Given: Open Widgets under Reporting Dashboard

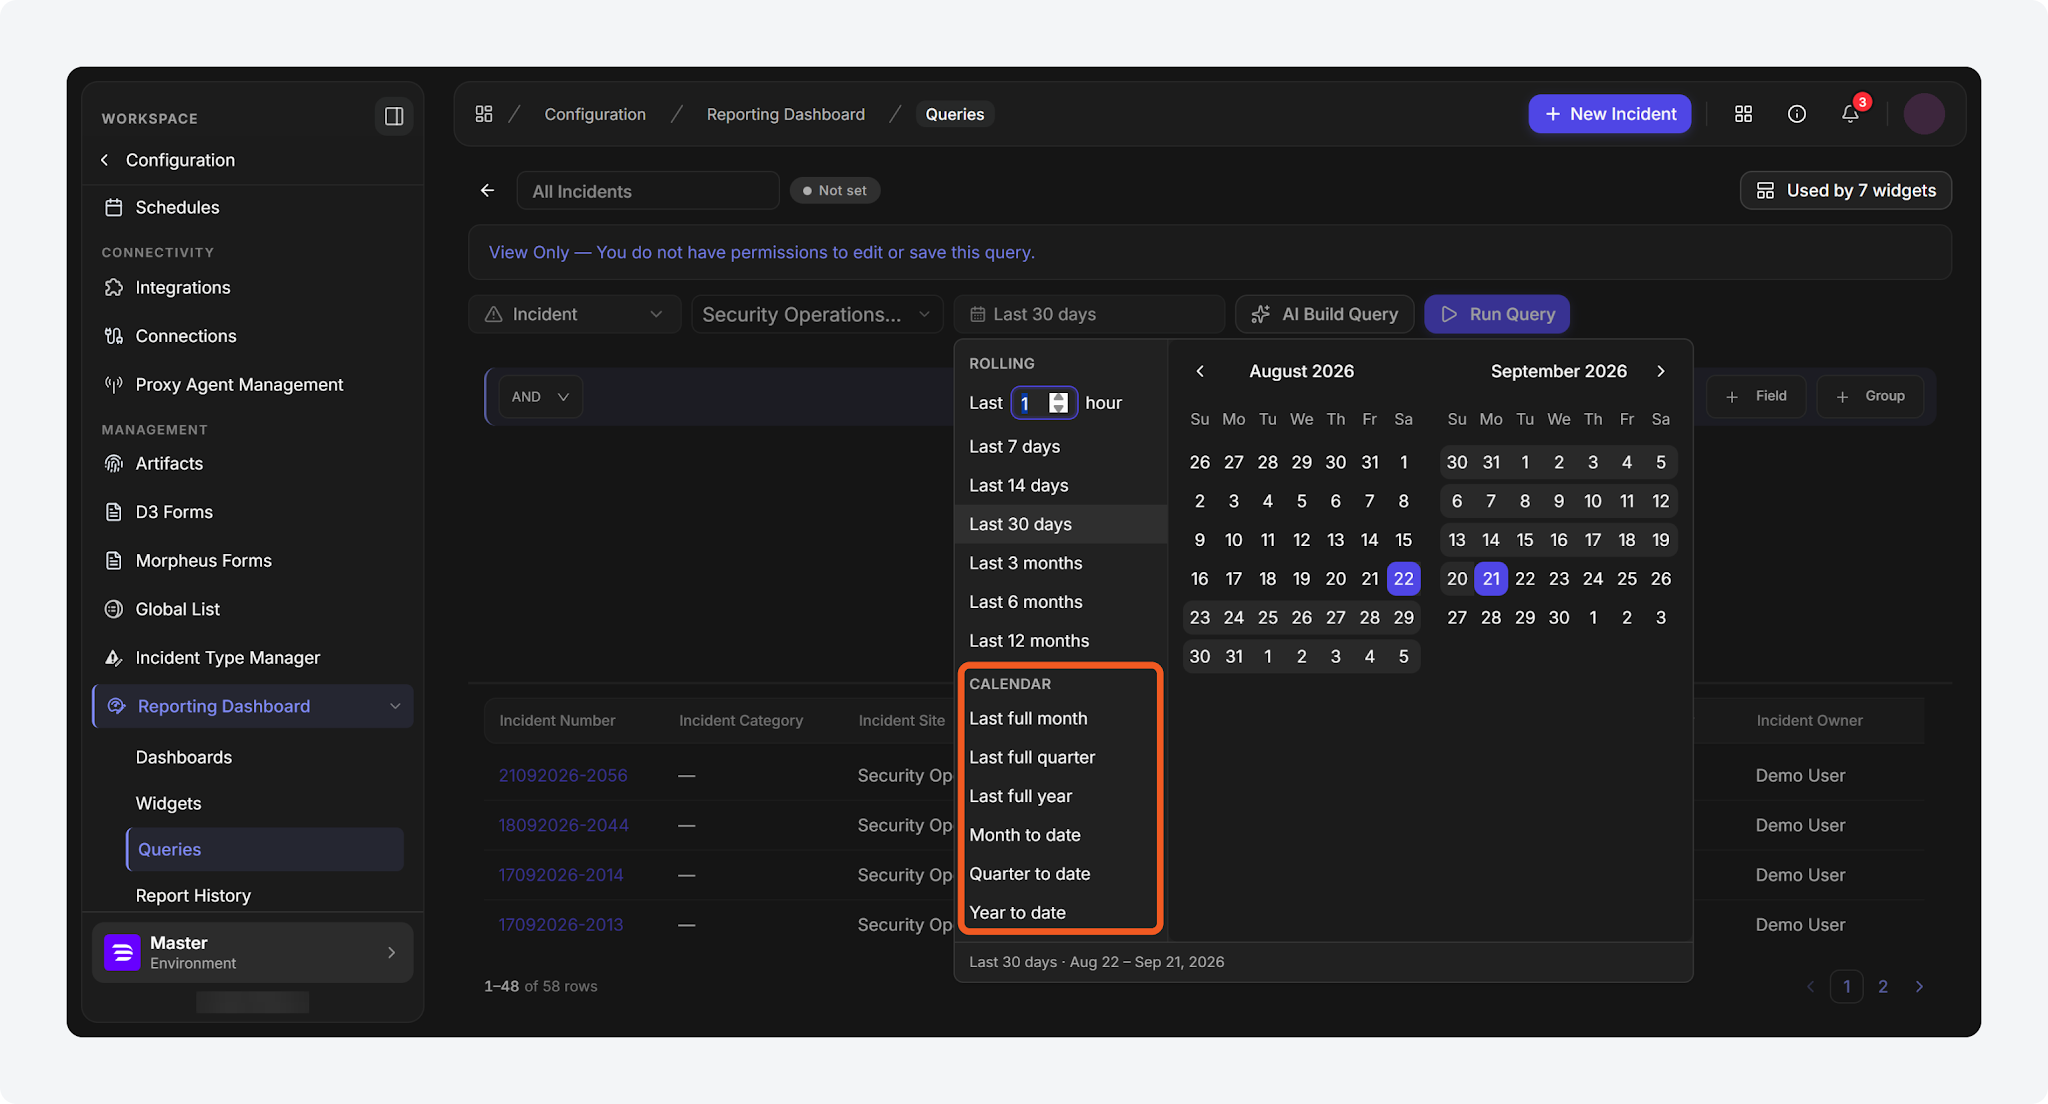Looking at the screenshot, I should coord(168,803).
